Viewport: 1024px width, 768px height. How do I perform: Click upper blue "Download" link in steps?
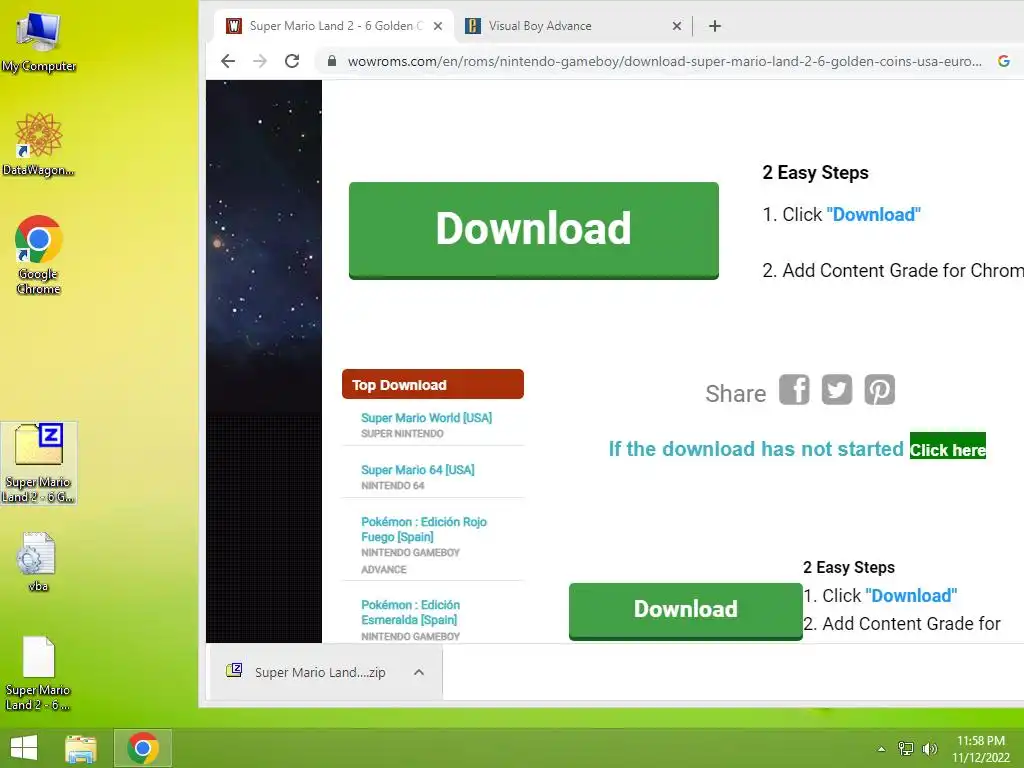[874, 215]
